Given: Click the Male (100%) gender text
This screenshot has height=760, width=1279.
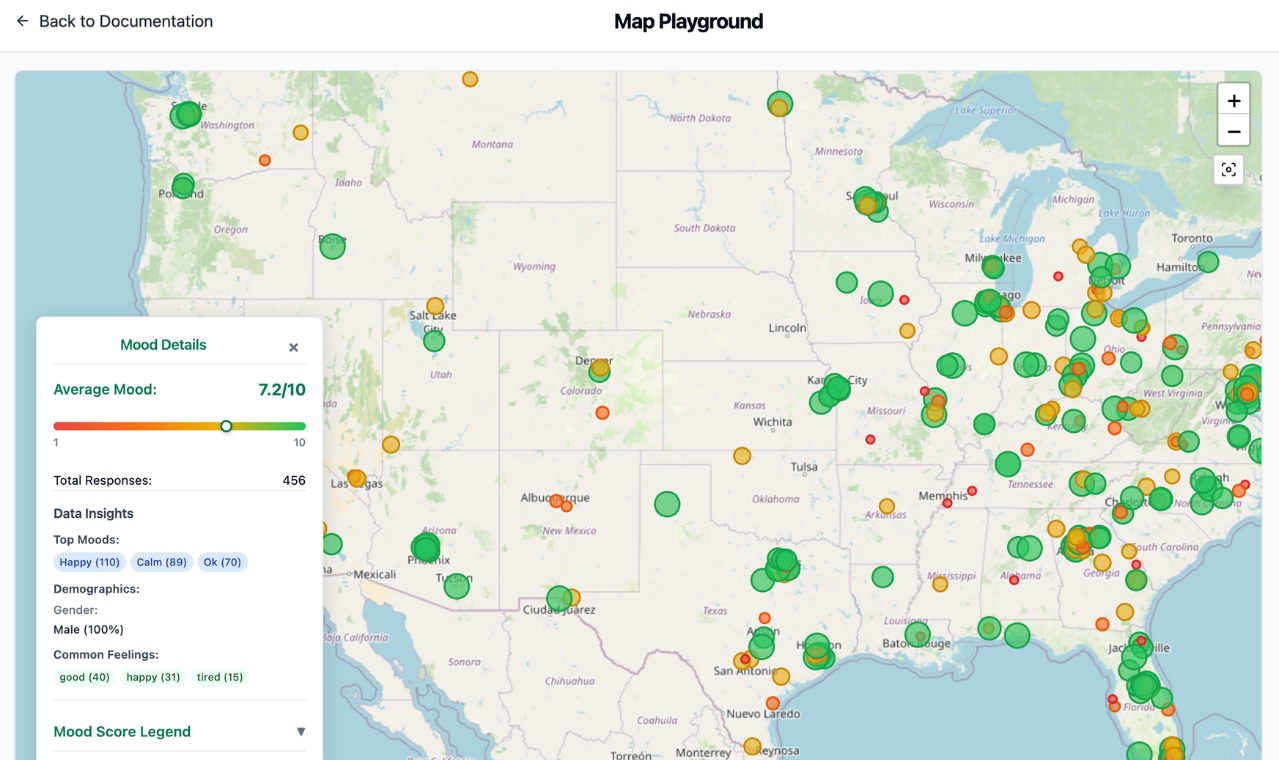Looking at the screenshot, I should click(x=88, y=630).
